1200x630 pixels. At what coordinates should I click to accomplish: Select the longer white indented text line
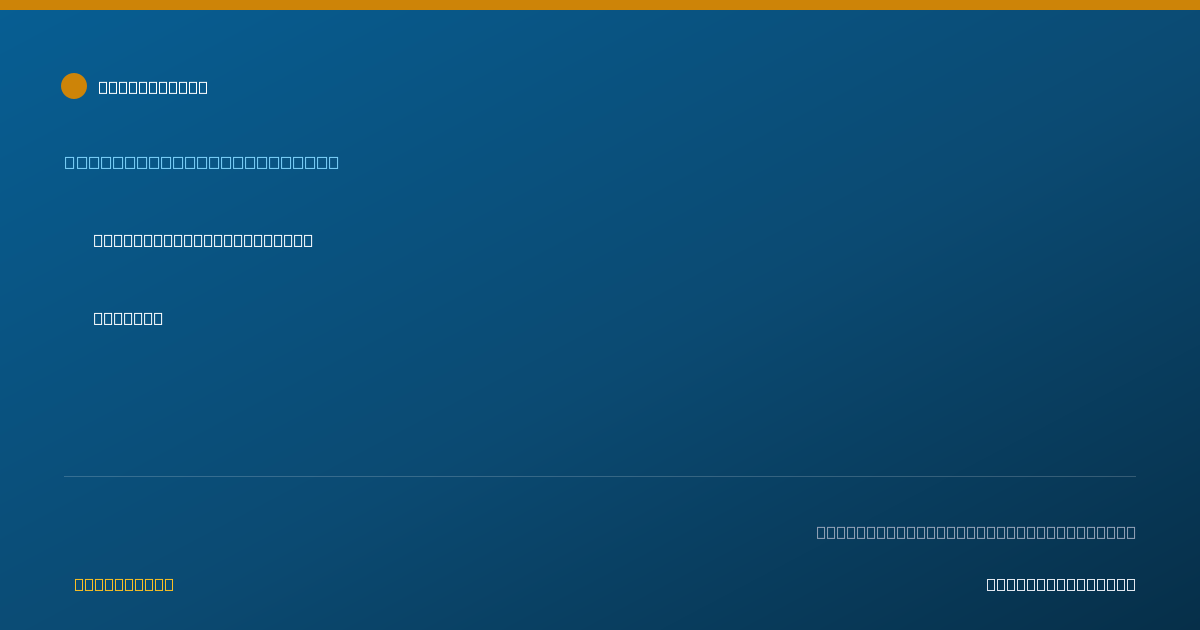tap(203, 240)
